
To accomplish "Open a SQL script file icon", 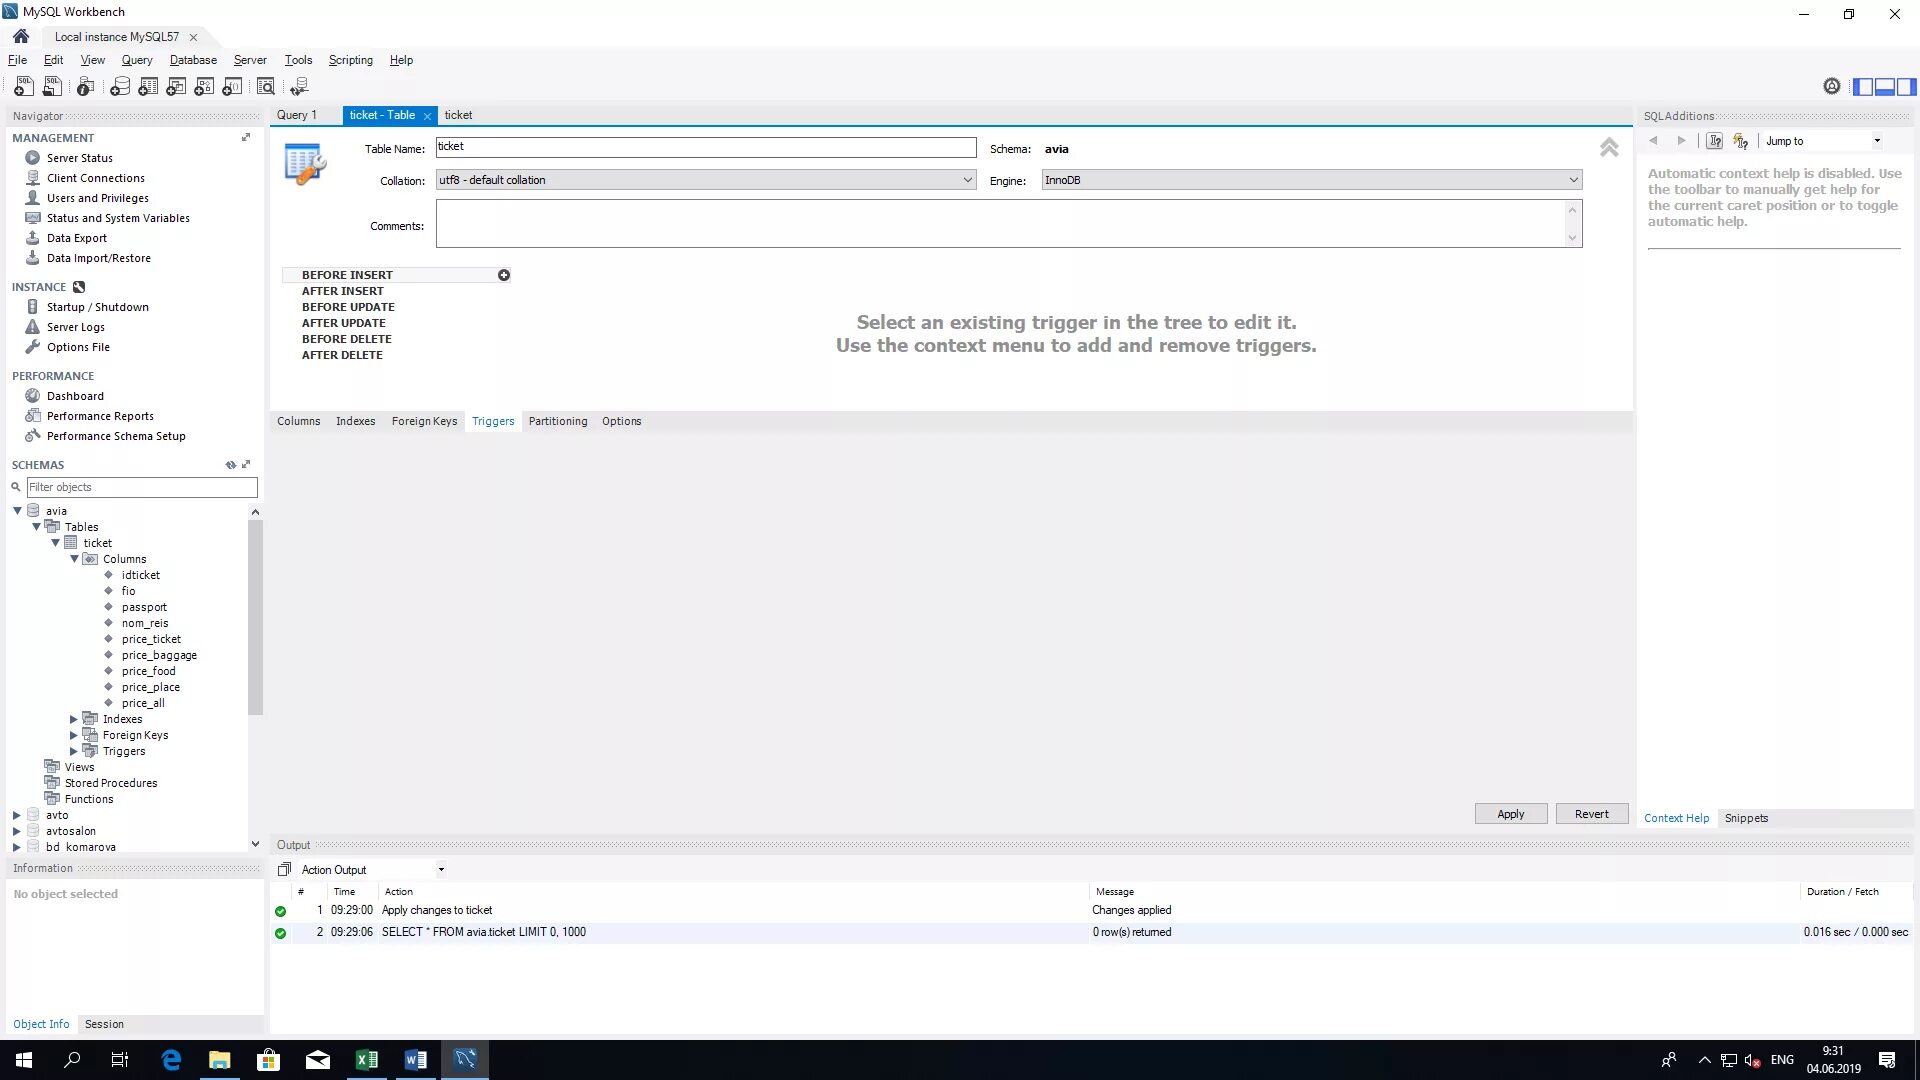I will point(52,87).
